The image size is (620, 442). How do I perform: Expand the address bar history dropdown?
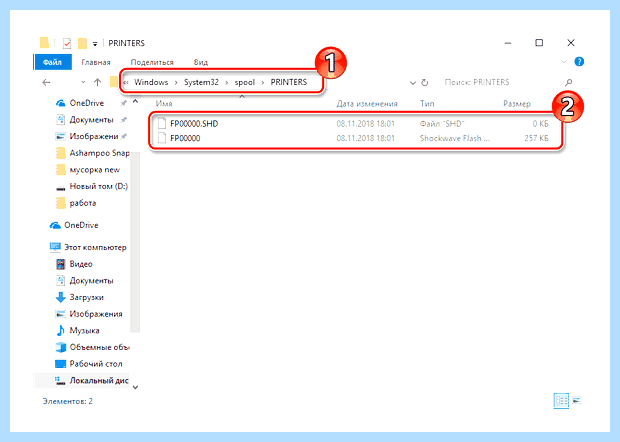click(x=412, y=83)
